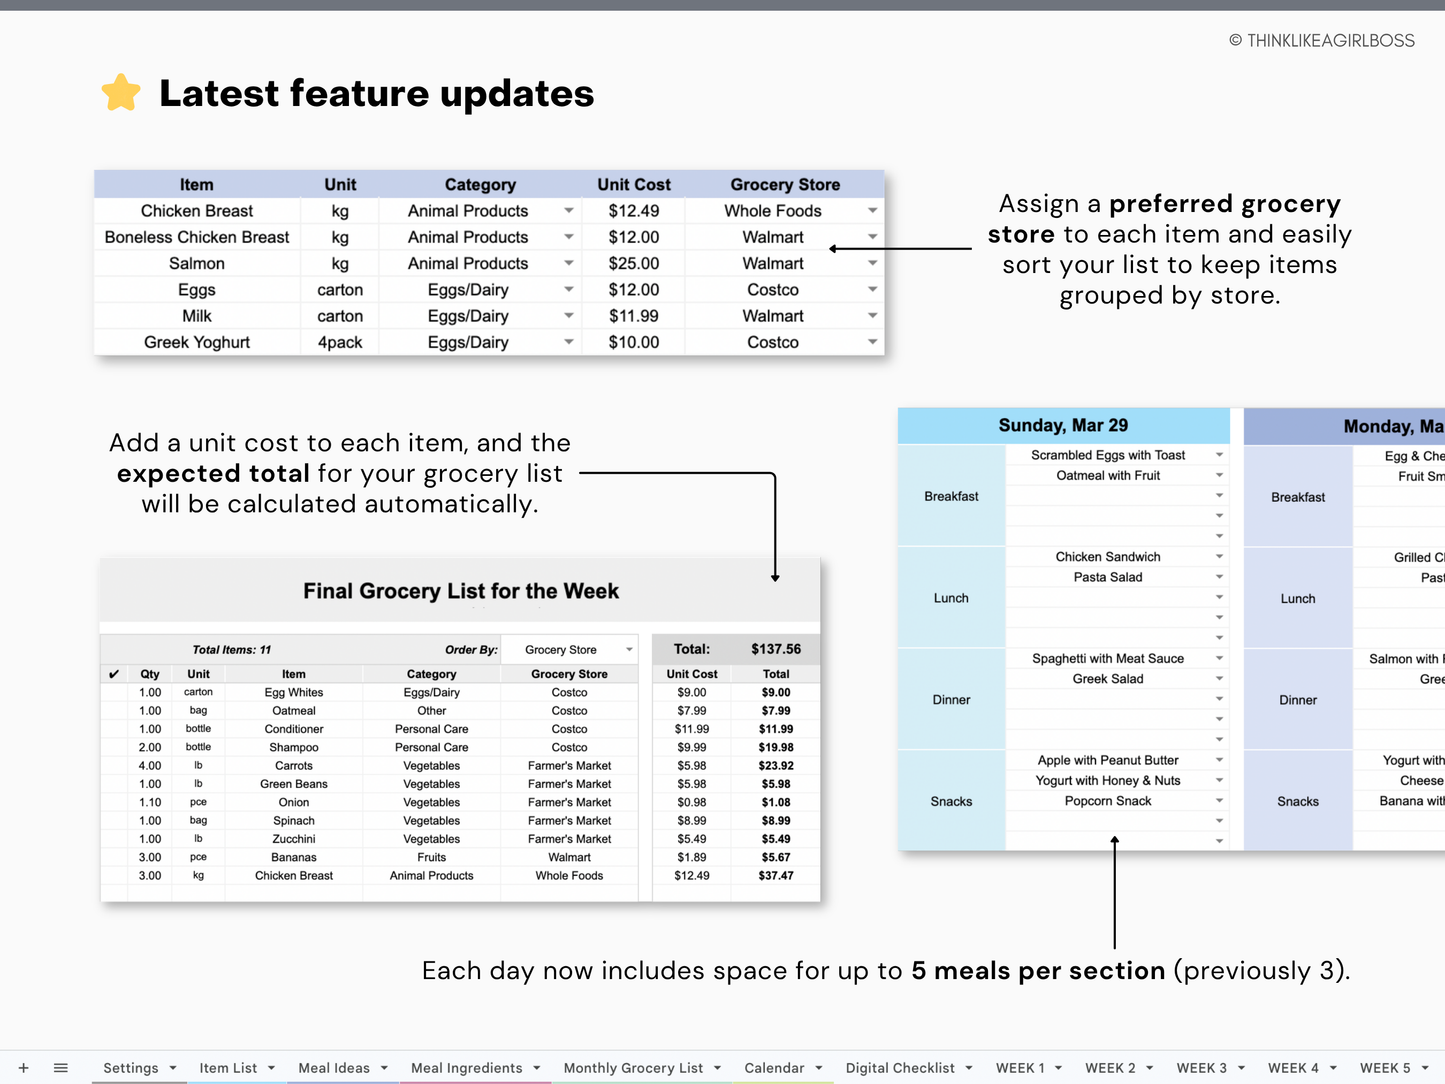Select the Chicken Breast item cell
Screen dimensions: 1445x1084
click(x=197, y=211)
